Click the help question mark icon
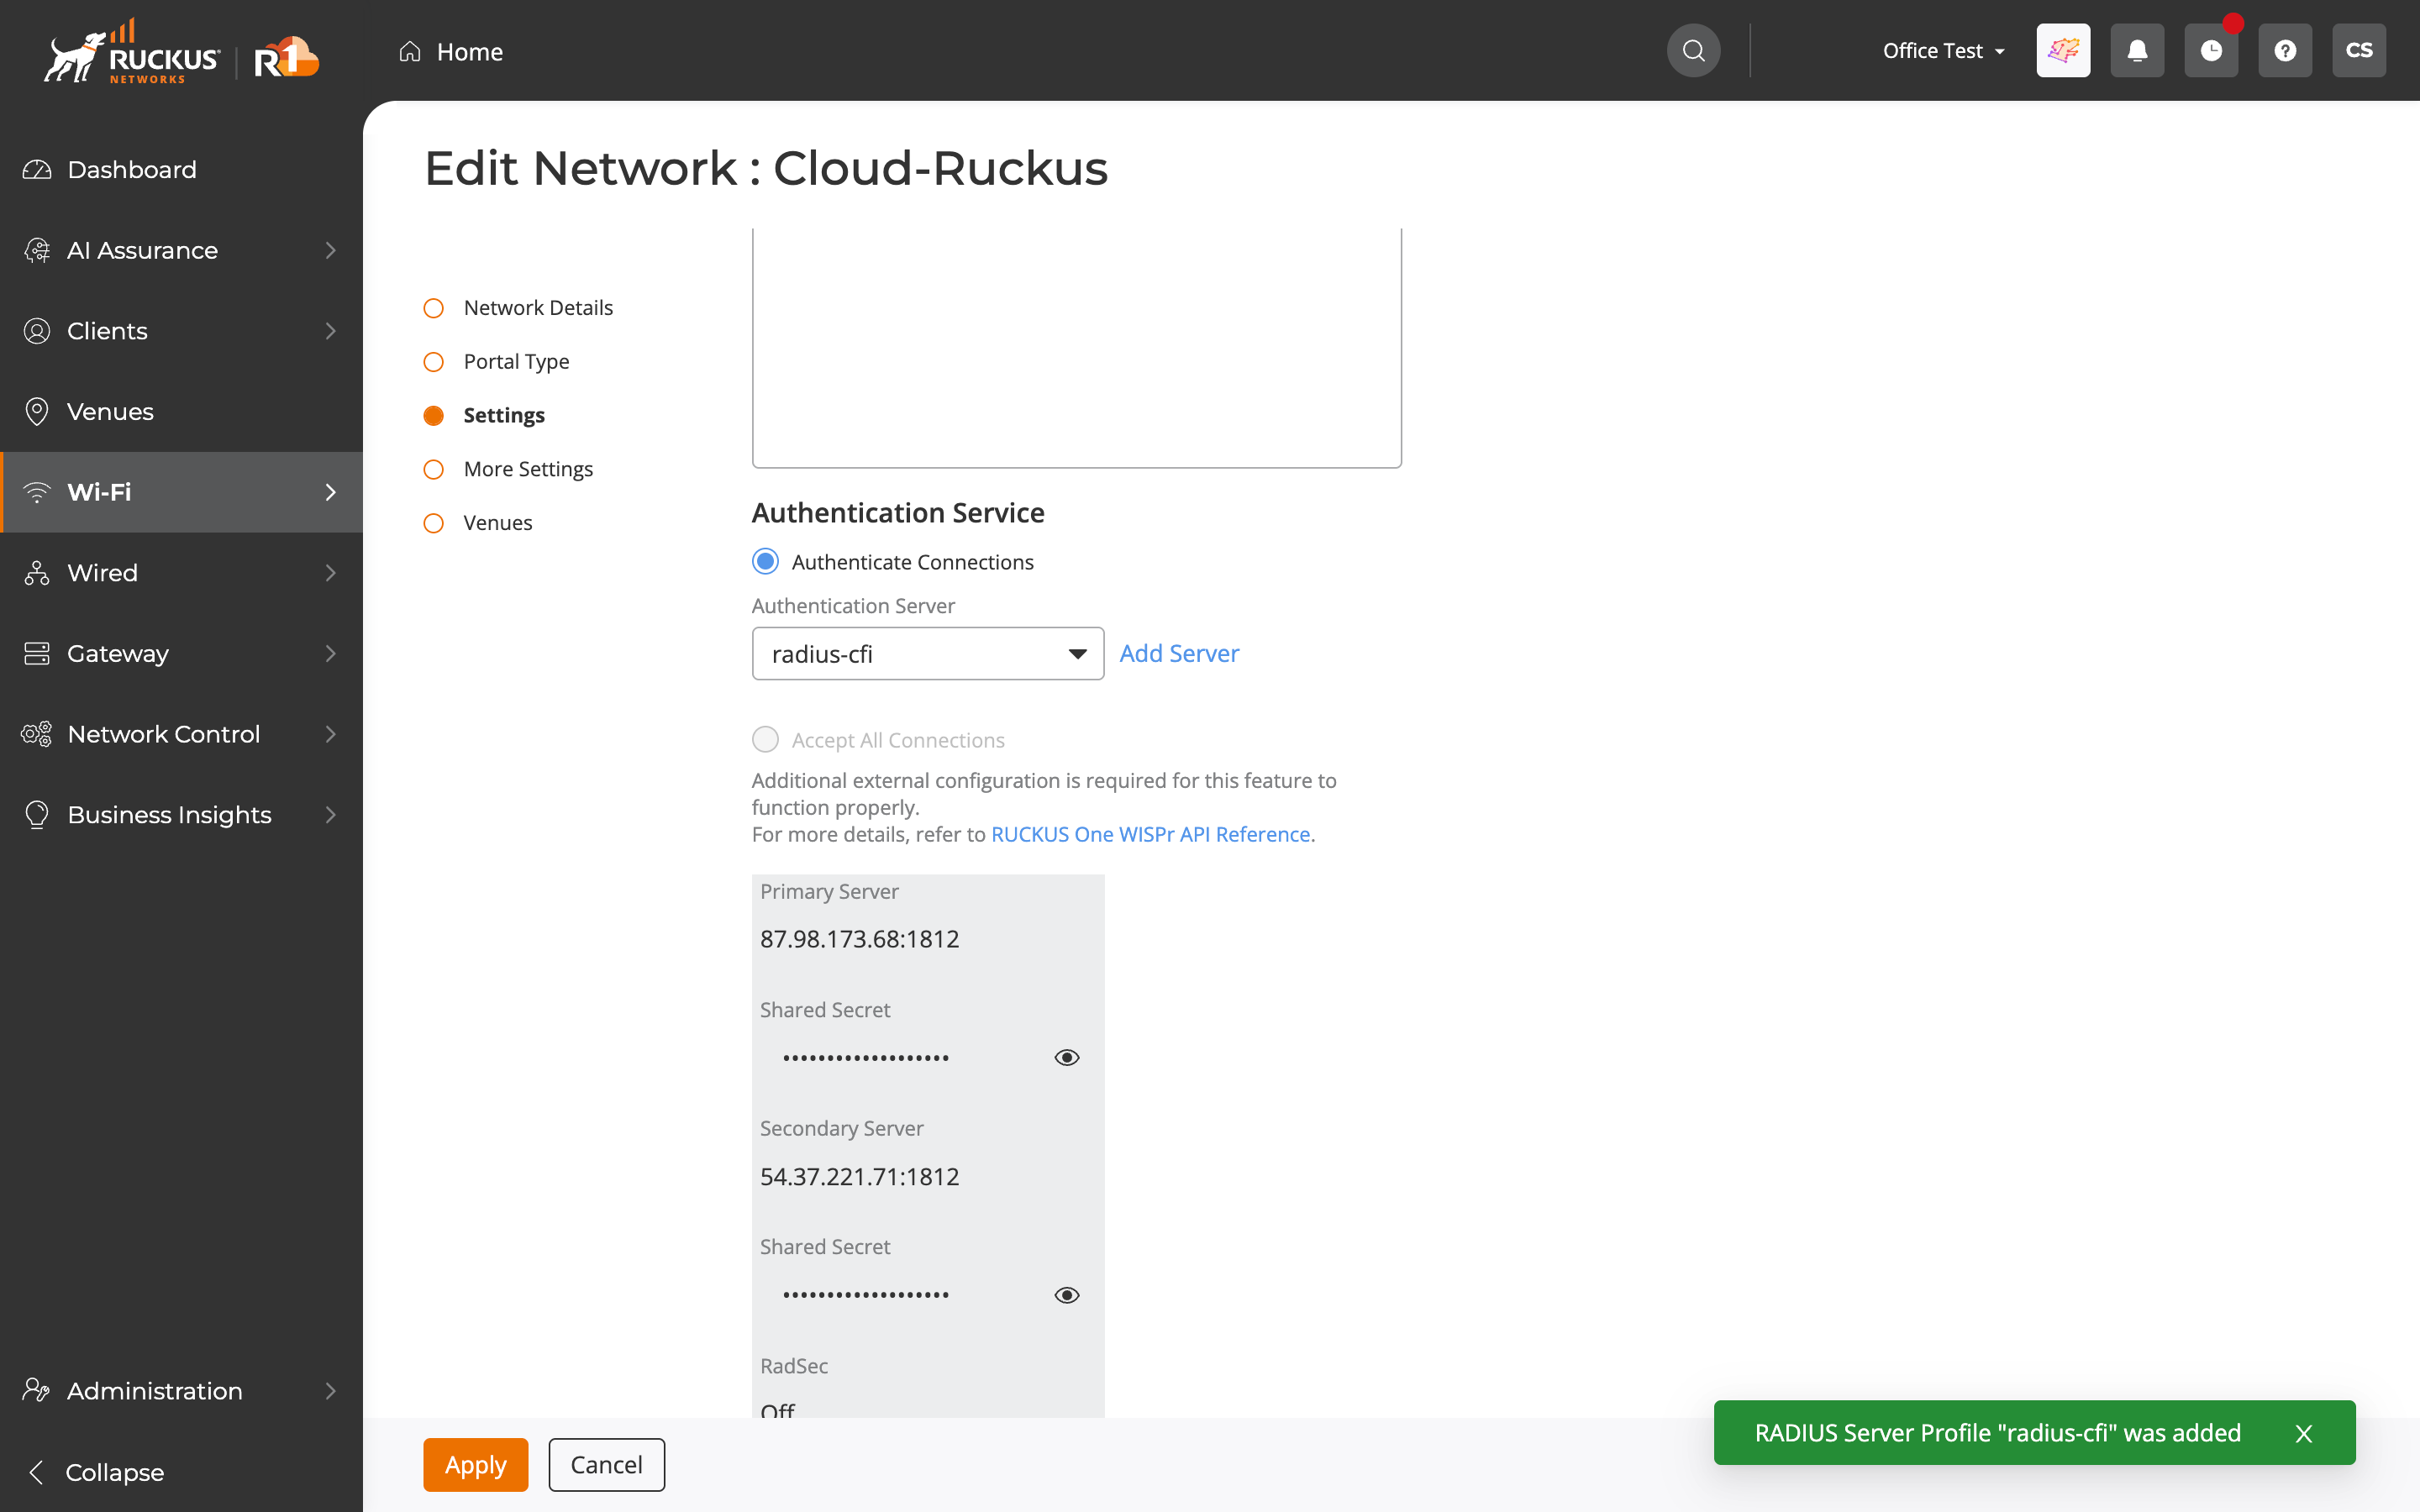The height and width of the screenshot is (1512, 2420). click(2285, 50)
